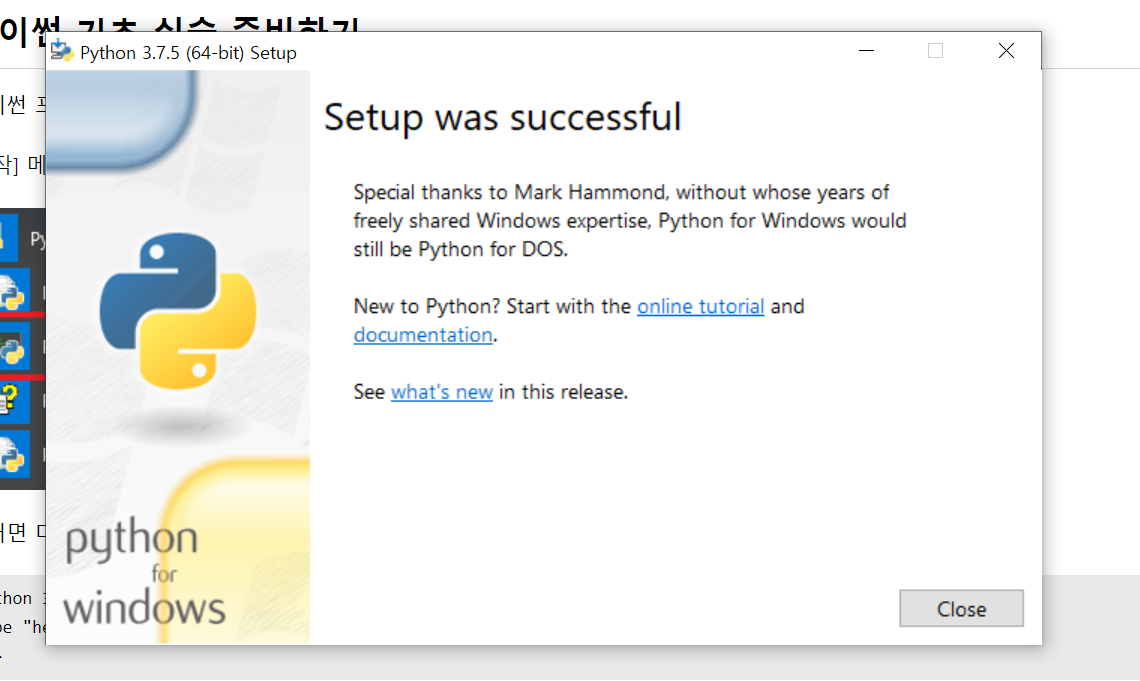The height and width of the screenshot is (681, 1140).
Task: Follow the what's new link
Action: [442, 392]
